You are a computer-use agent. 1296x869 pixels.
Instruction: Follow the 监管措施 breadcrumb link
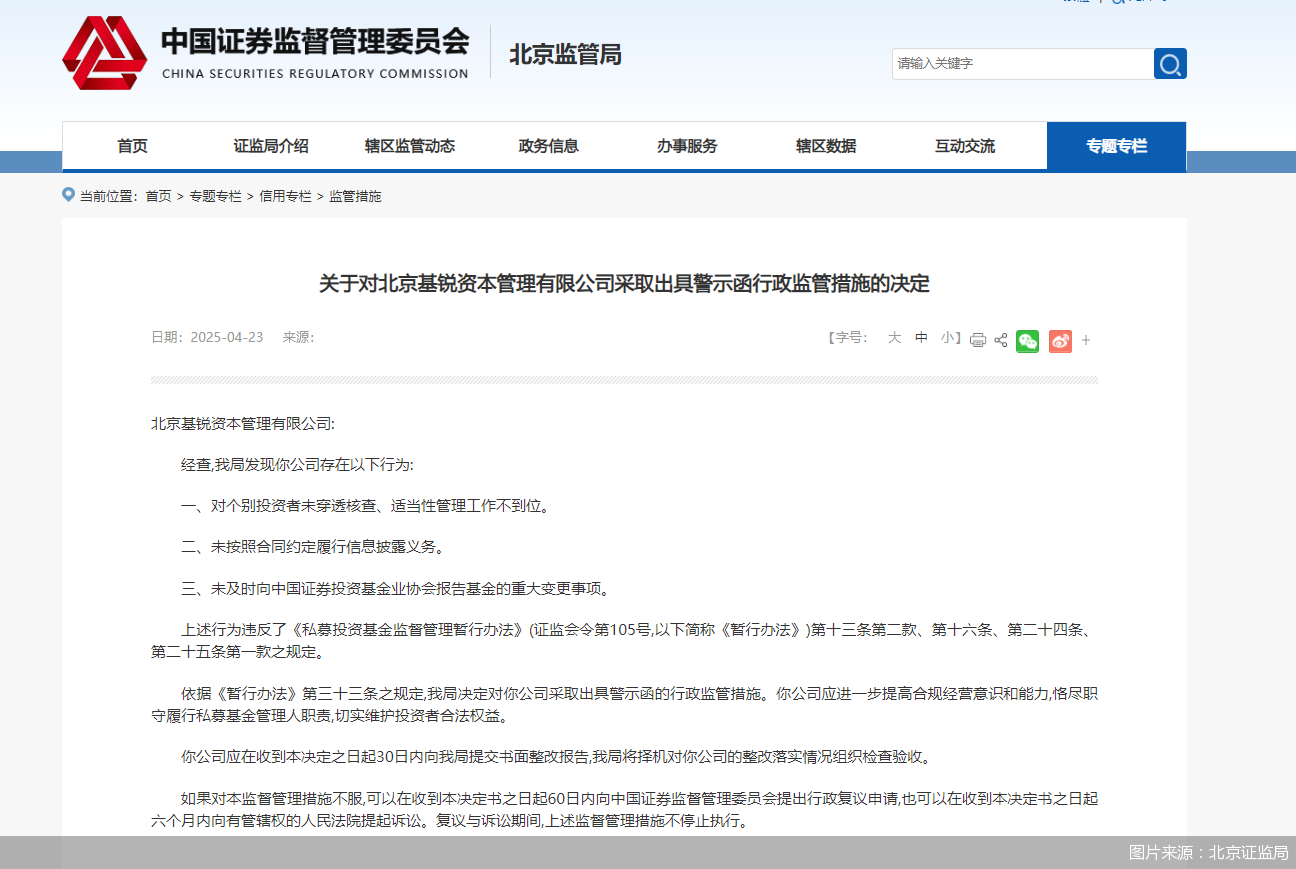point(355,196)
